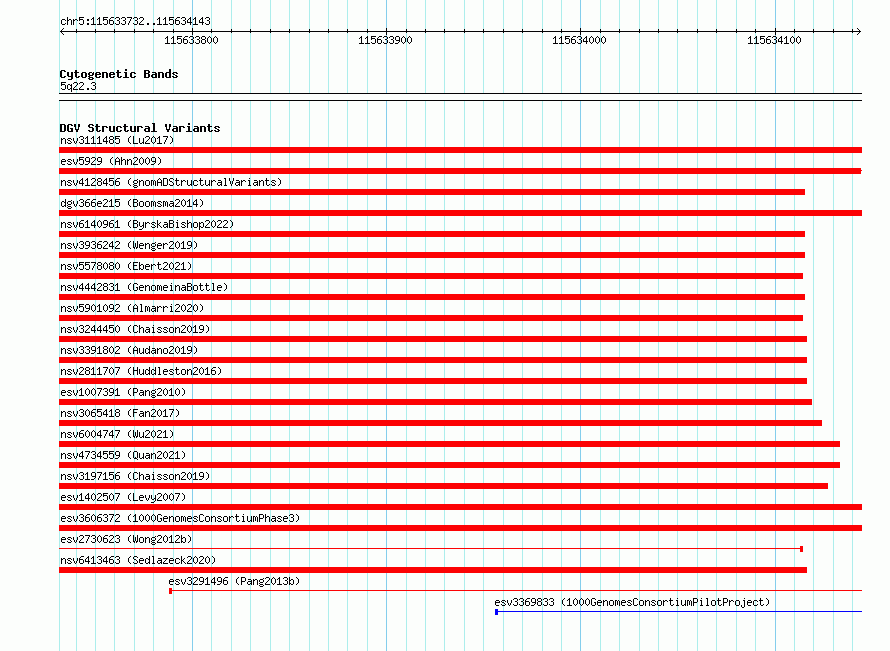The width and height of the screenshot is (890, 651).
Task: Click the red bar under nsv3111485
Action: tap(460, 150)
